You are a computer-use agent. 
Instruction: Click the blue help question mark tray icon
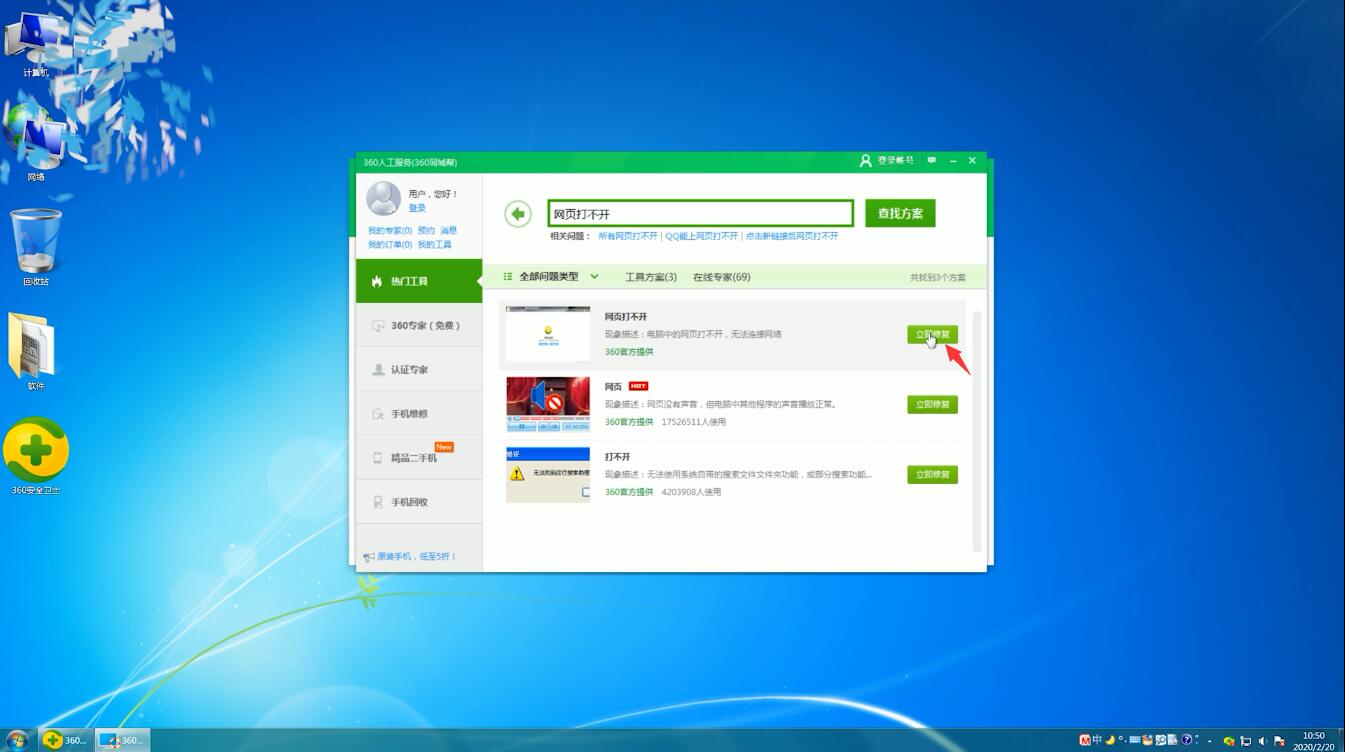tap(1186, 740)
